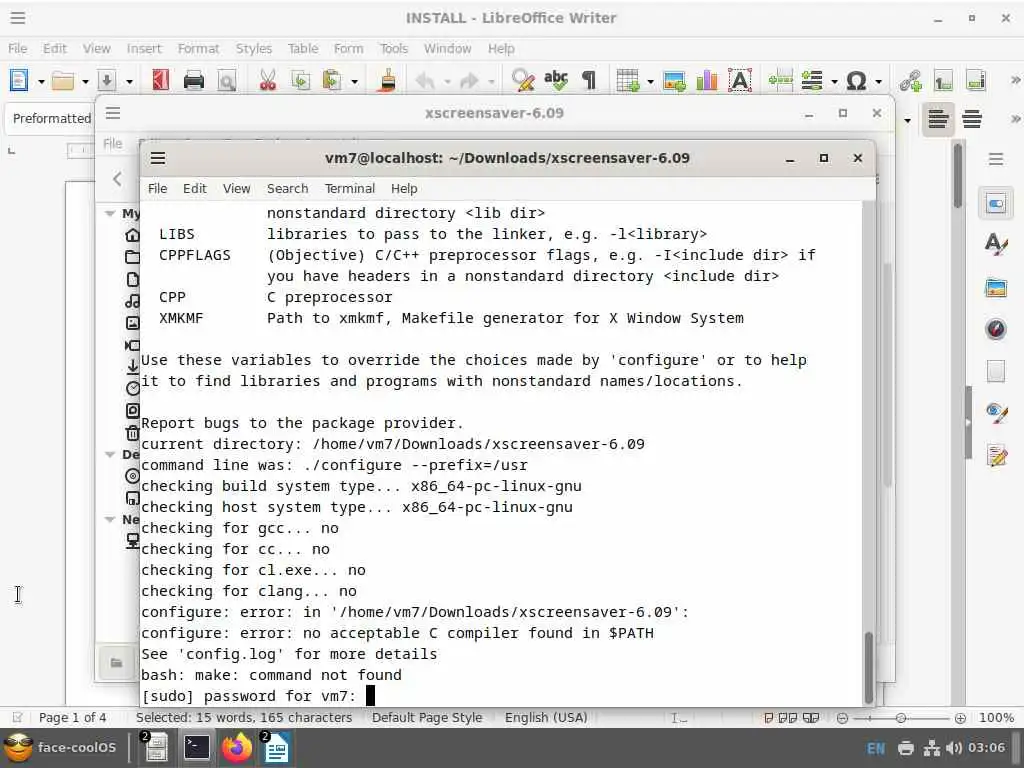Click the Undo arrow icon
1024x768 pixels.
[425, 81]
